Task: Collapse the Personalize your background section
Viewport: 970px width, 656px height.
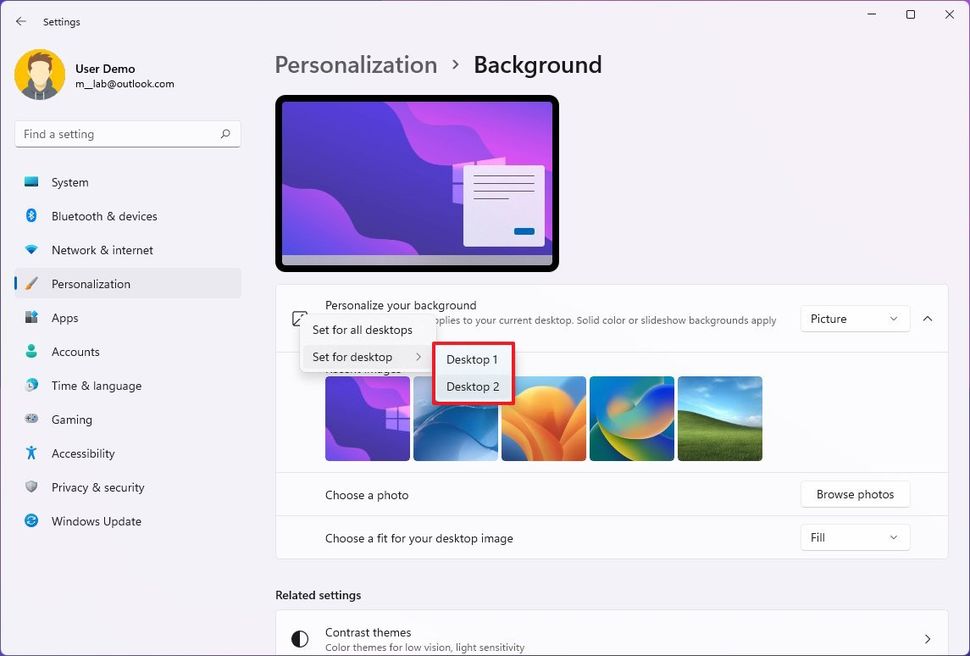Action: (x=927, y=319)
